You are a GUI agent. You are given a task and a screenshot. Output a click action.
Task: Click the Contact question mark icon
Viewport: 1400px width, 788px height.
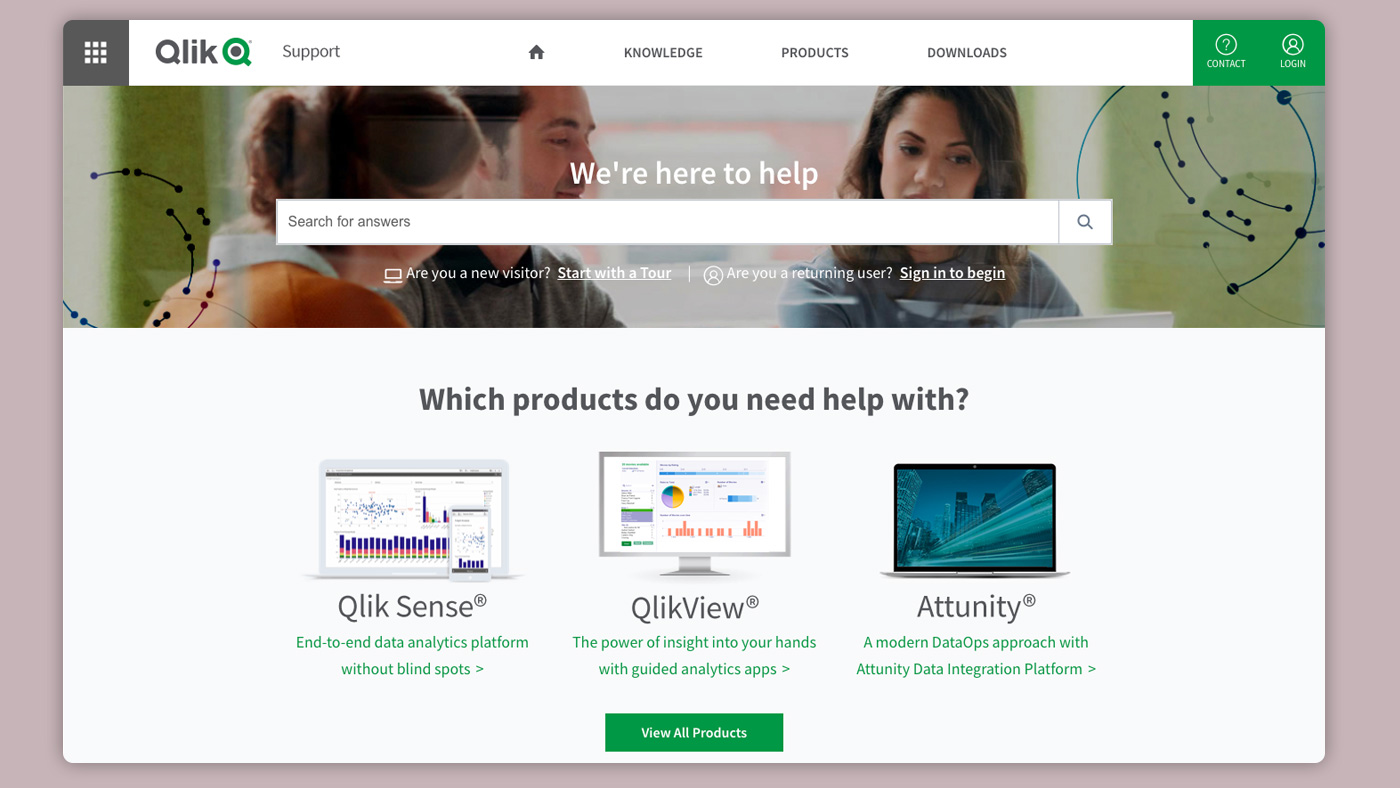pyautogui.click(x=1226, y=45)
